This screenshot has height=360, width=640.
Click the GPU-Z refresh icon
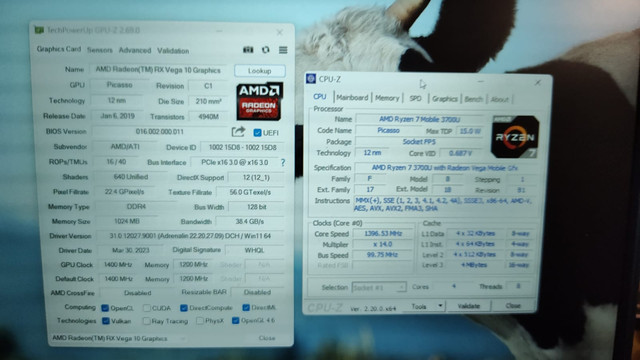click(x=266, y=50)
